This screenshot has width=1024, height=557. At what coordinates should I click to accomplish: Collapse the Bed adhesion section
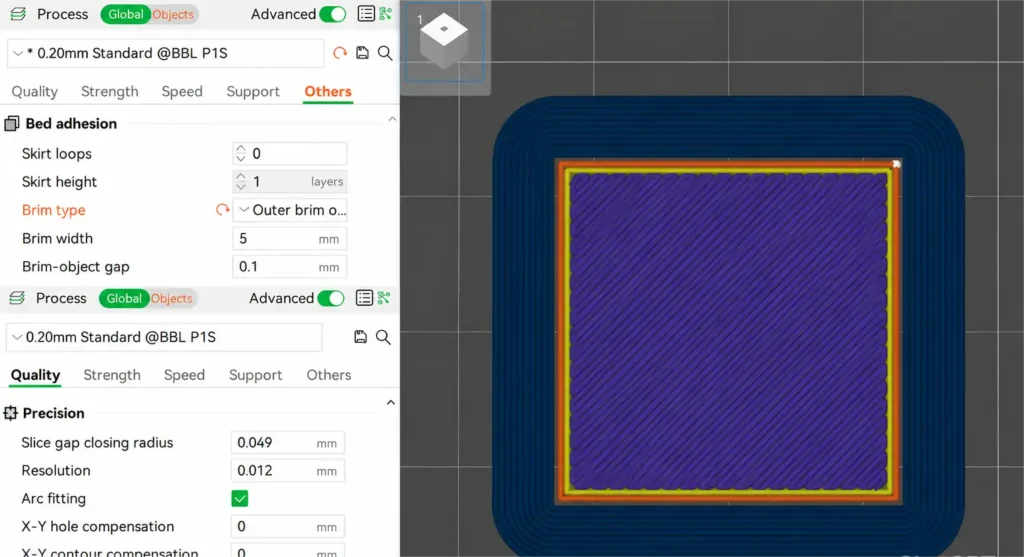[x=392, y=119]
